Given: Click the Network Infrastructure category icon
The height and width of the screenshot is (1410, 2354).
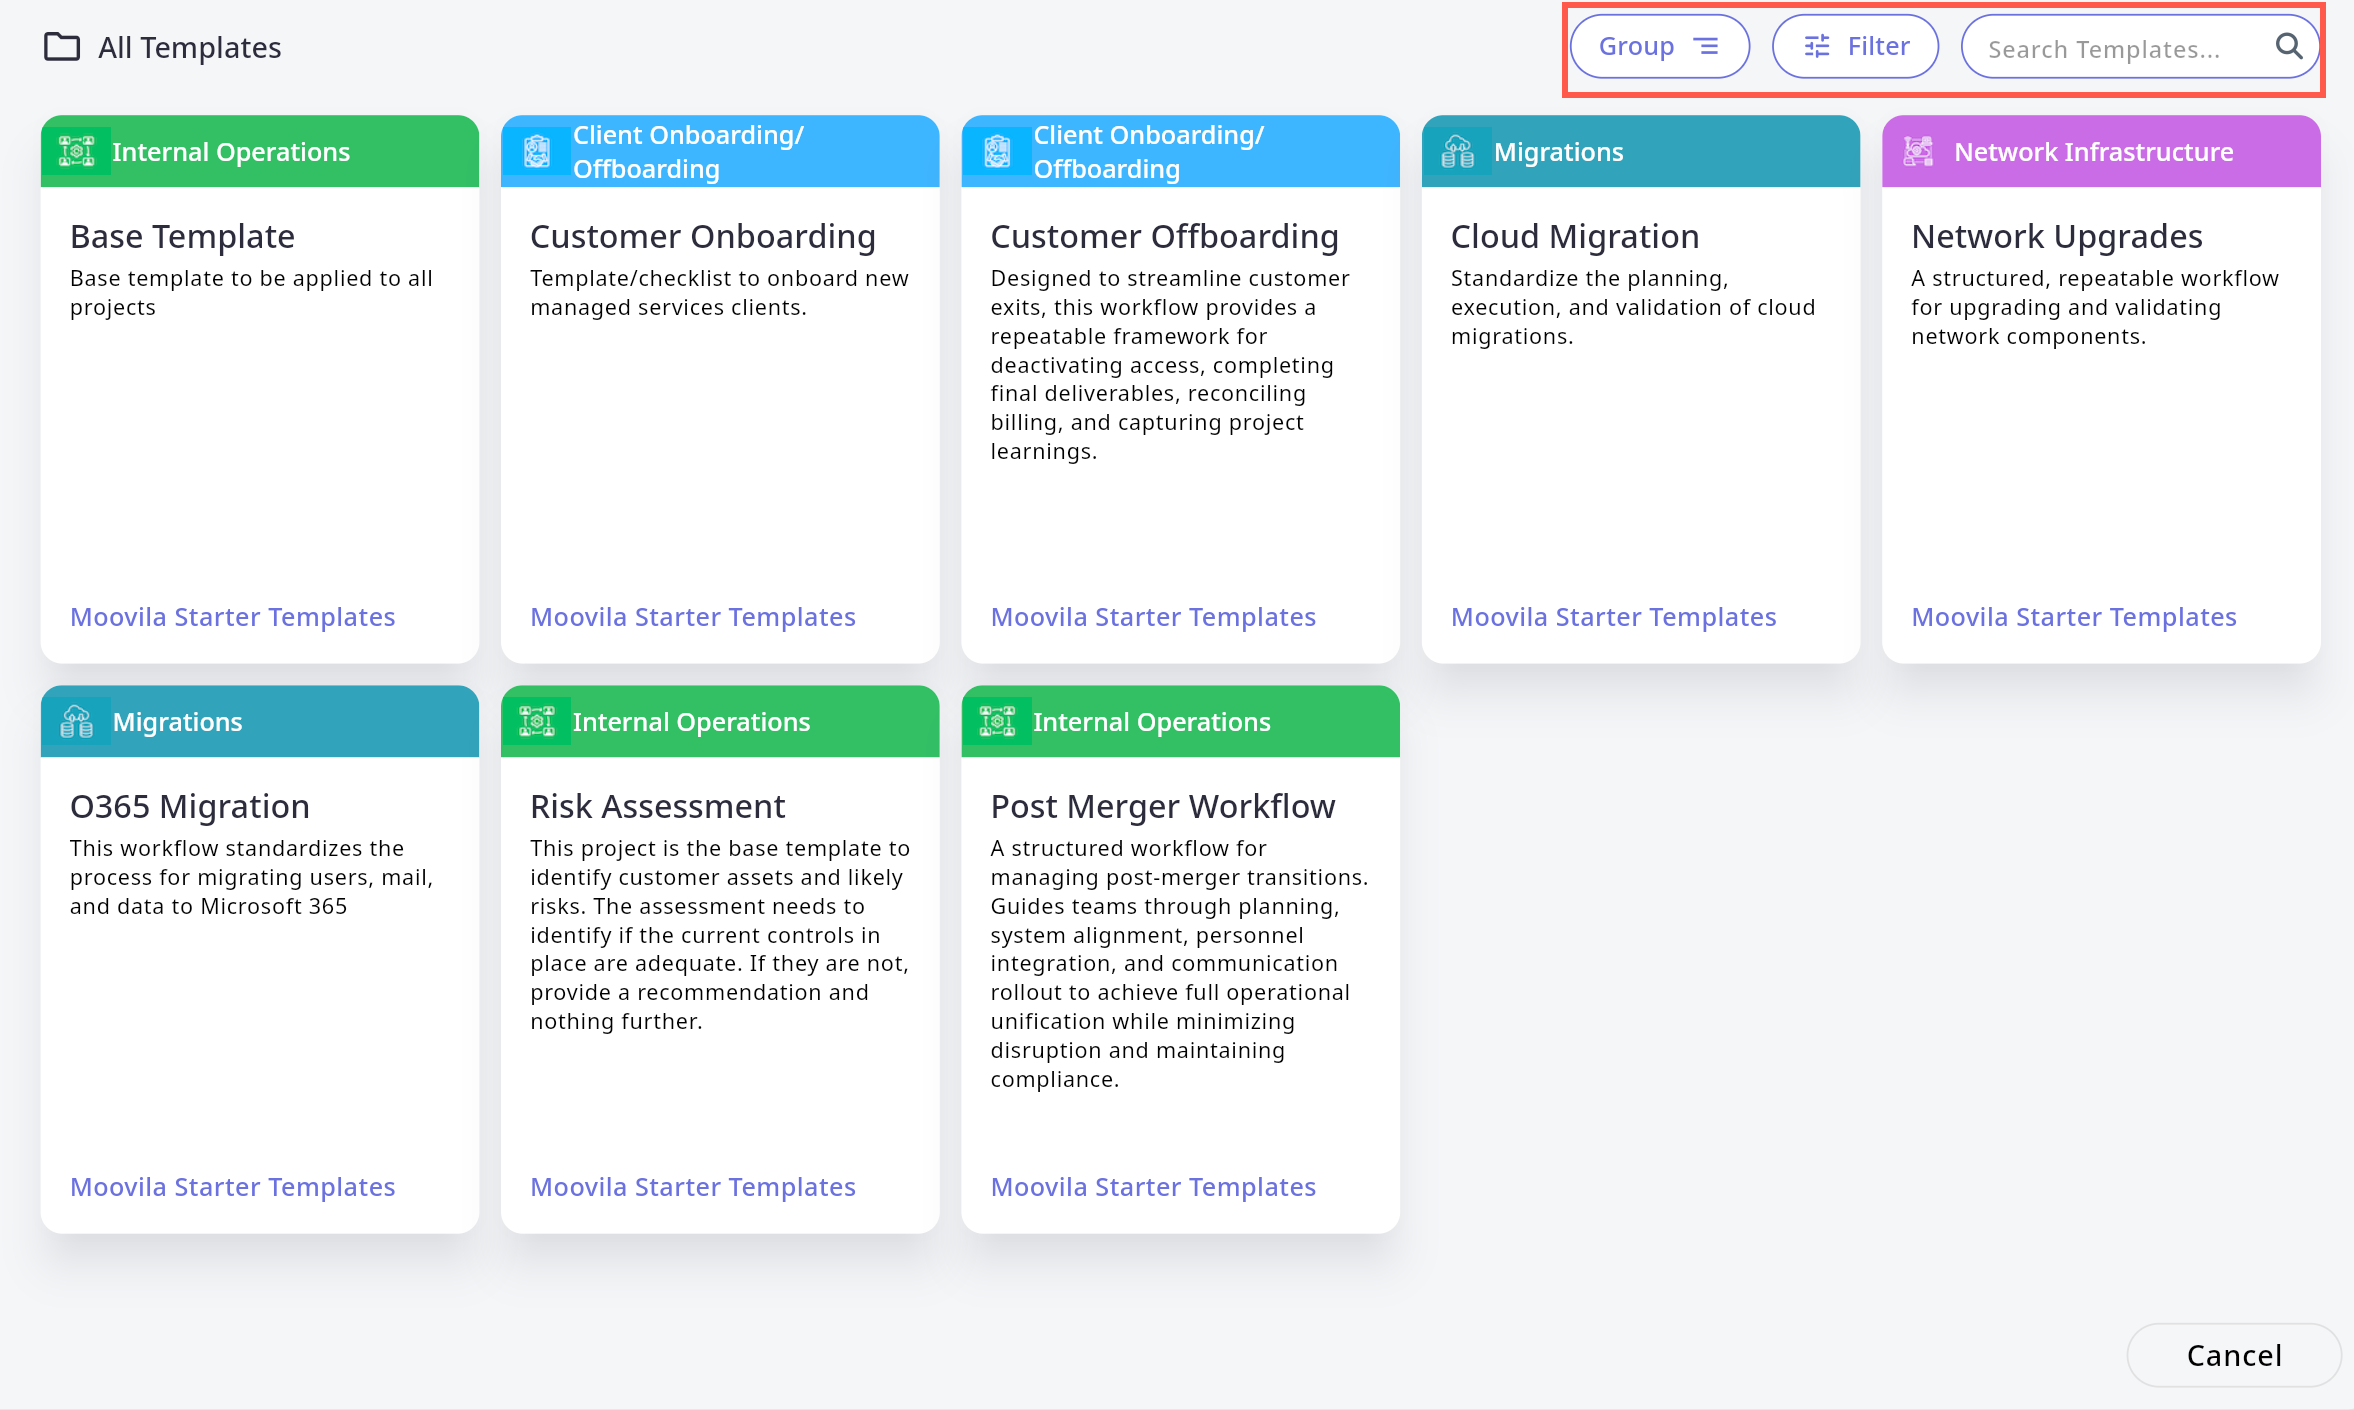Looking at the screenshot, I should point(1918,151).
